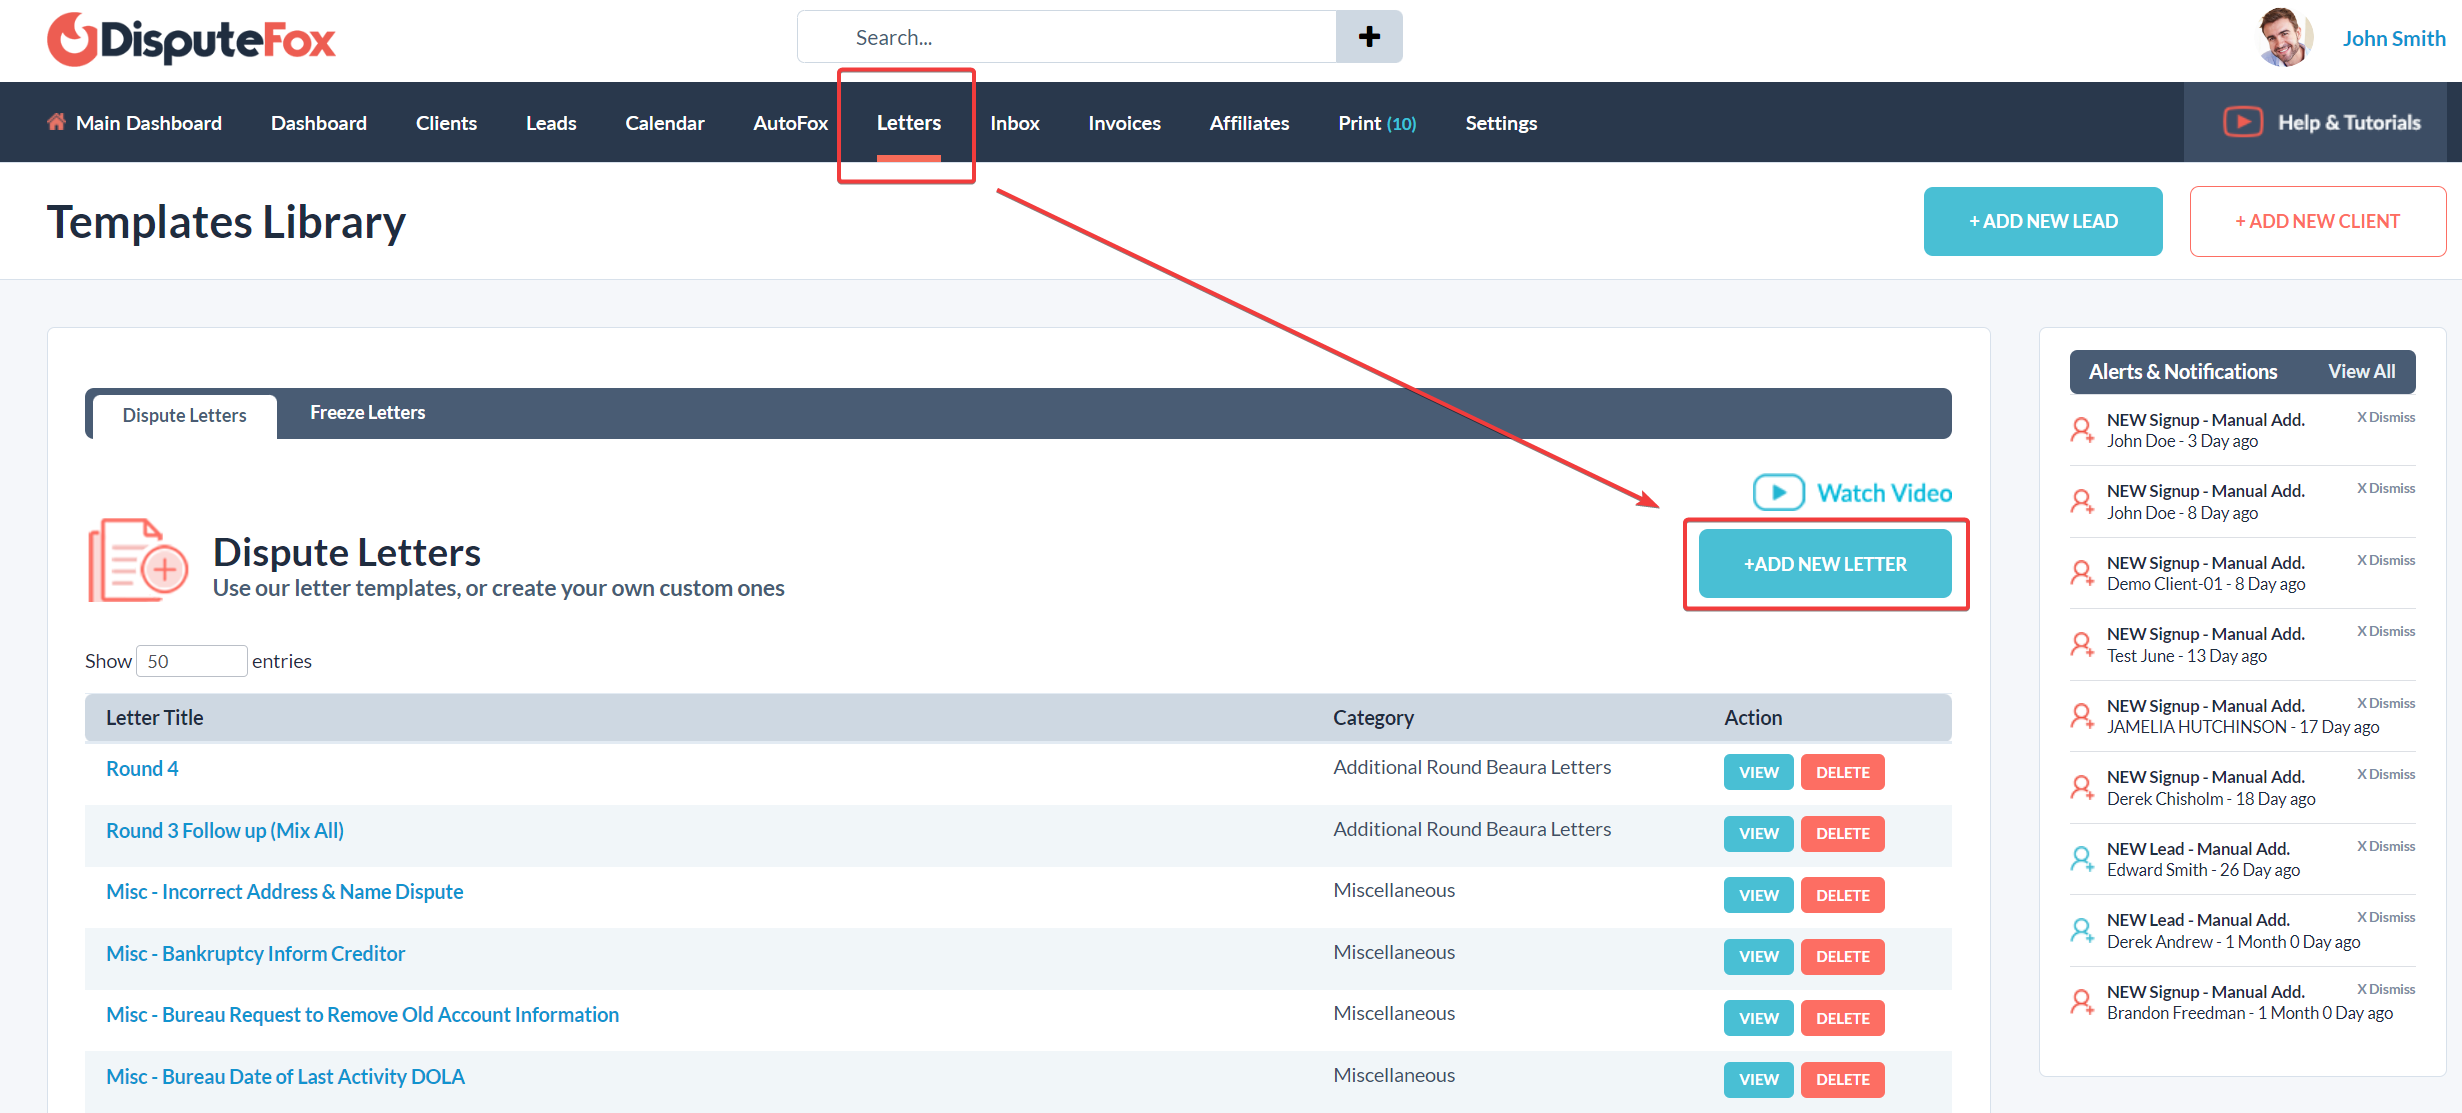Switch to the Freeze Letters tab
Image resolution: width=2462 pixels, height=1113 pixels.
tap(367, 413)
